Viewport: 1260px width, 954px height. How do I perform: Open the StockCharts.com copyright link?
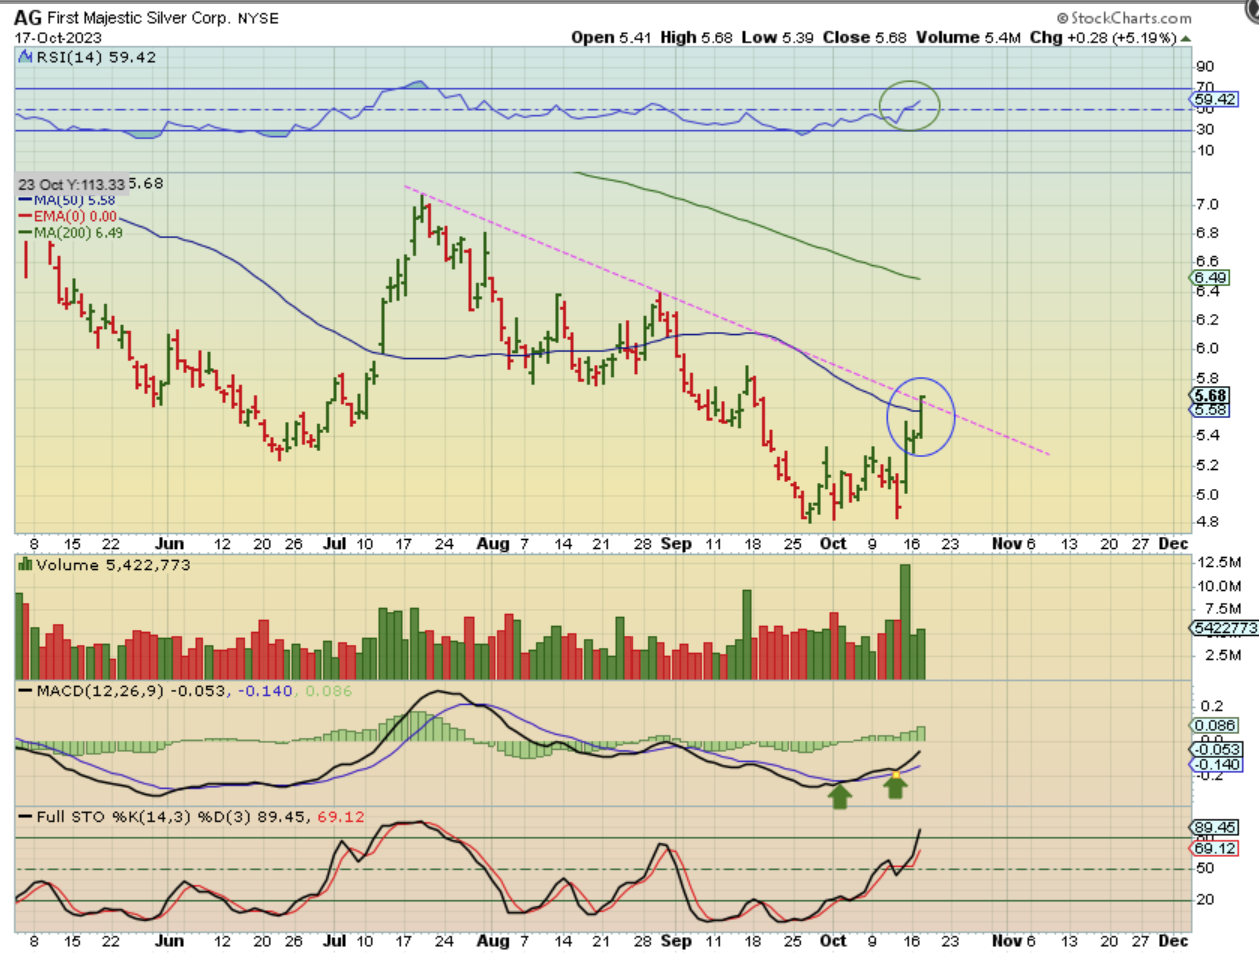click(x=1124, y=17)
